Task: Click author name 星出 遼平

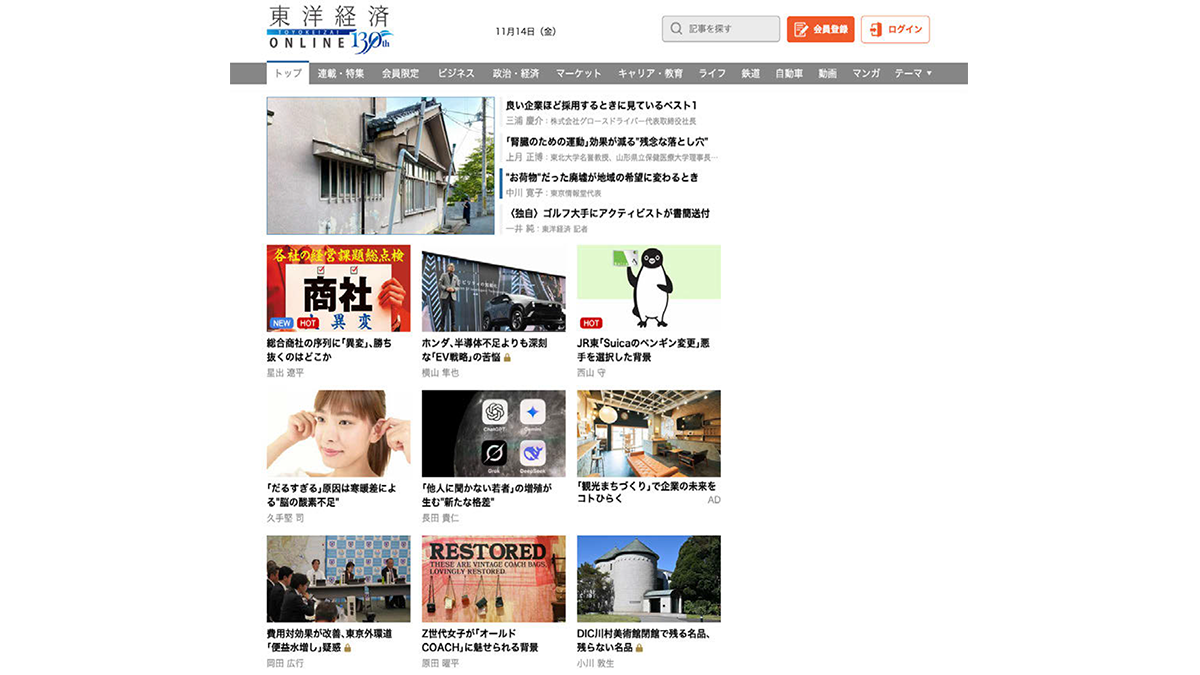Action: click(x=285, y=373)
